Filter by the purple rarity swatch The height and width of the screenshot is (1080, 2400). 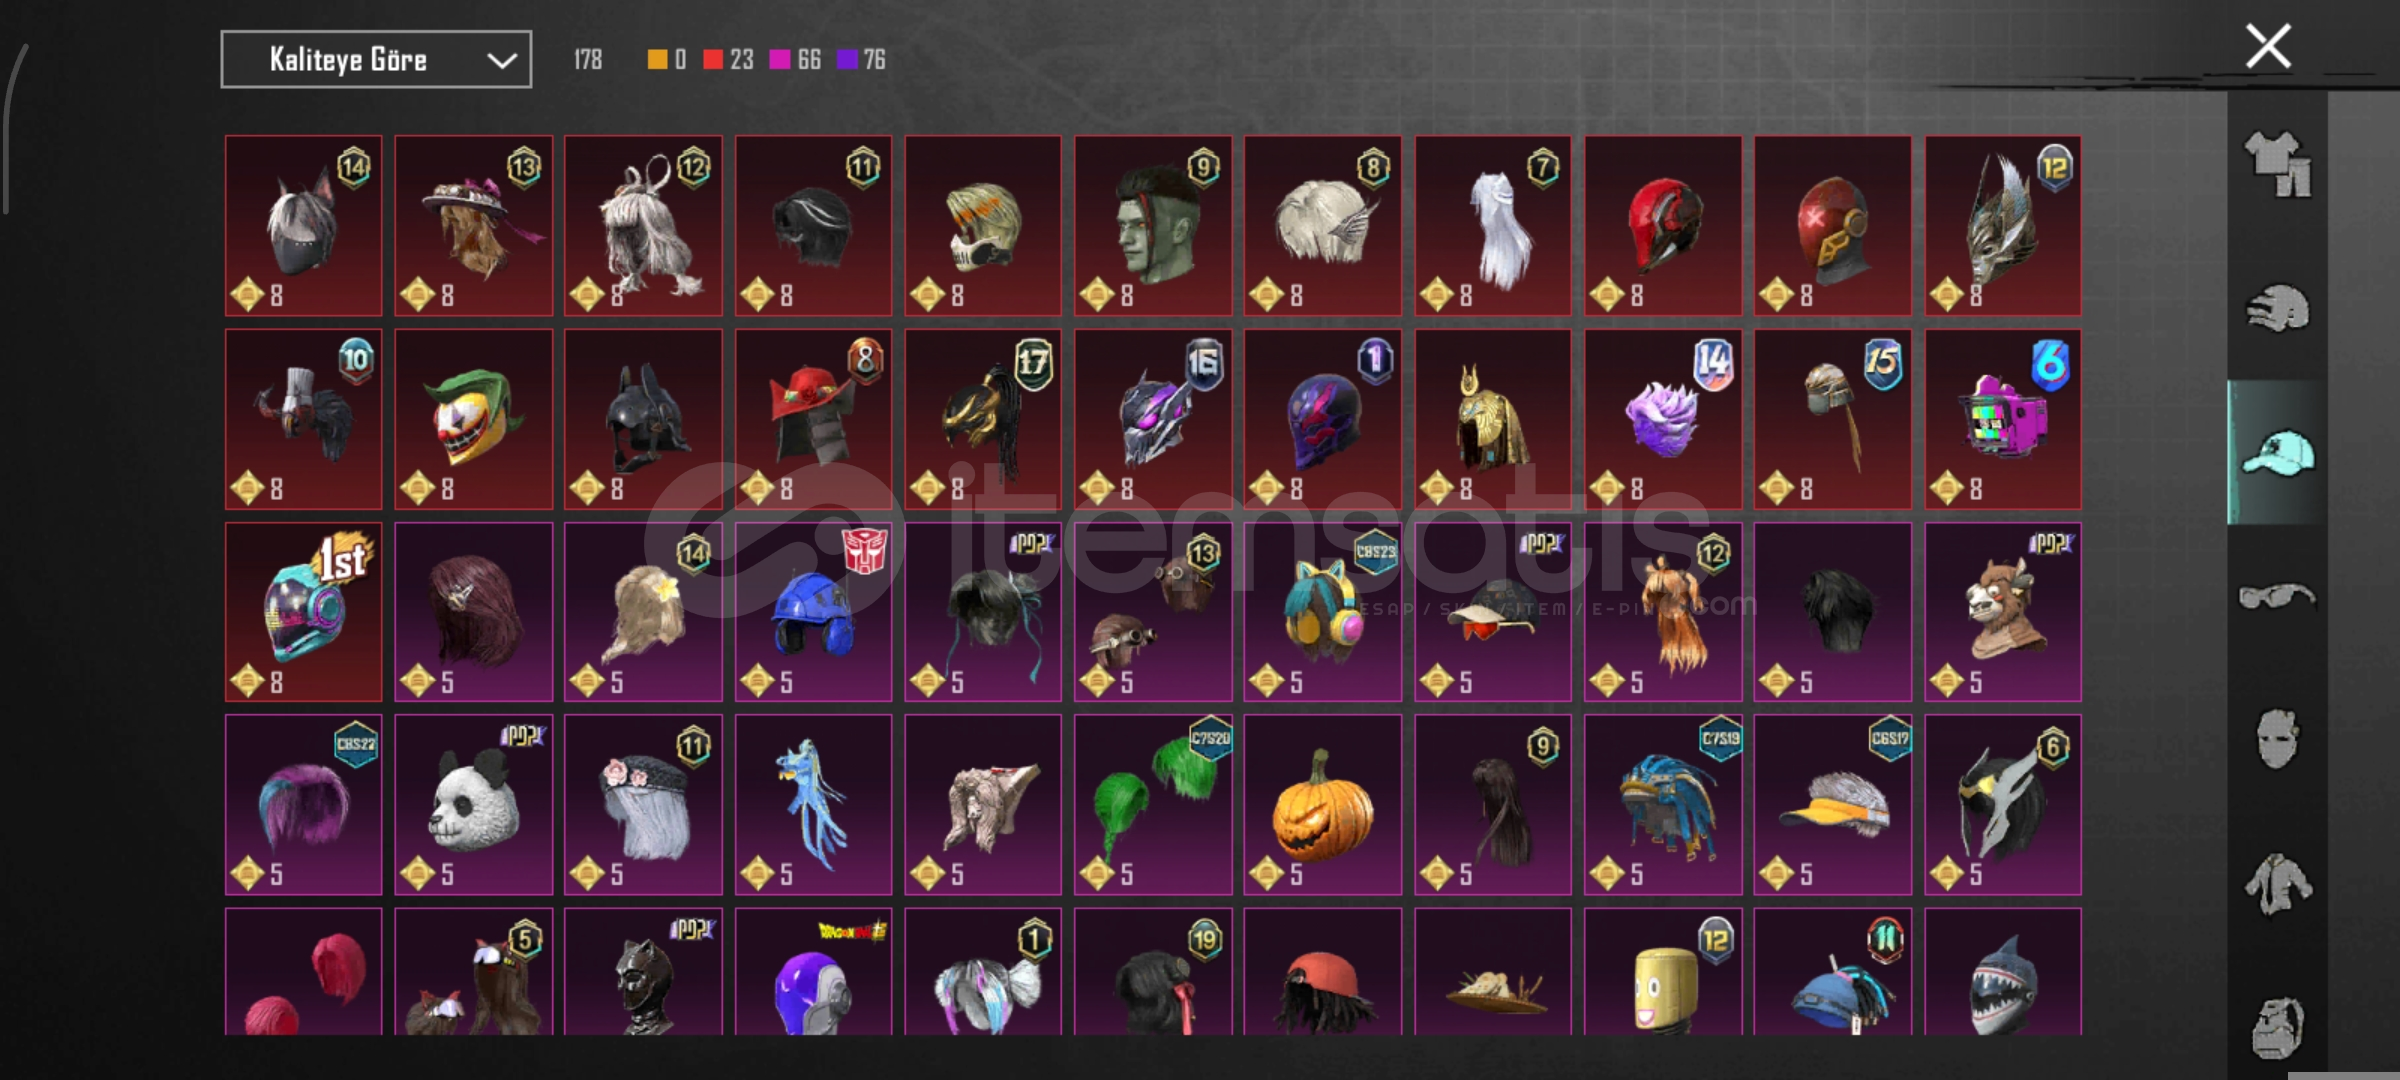(x=847, y=60)
